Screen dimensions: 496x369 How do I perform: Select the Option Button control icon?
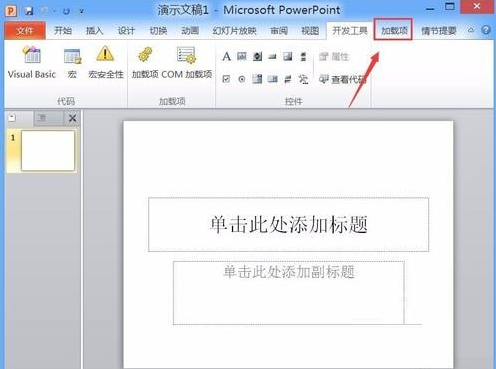[x=242, y=79]
